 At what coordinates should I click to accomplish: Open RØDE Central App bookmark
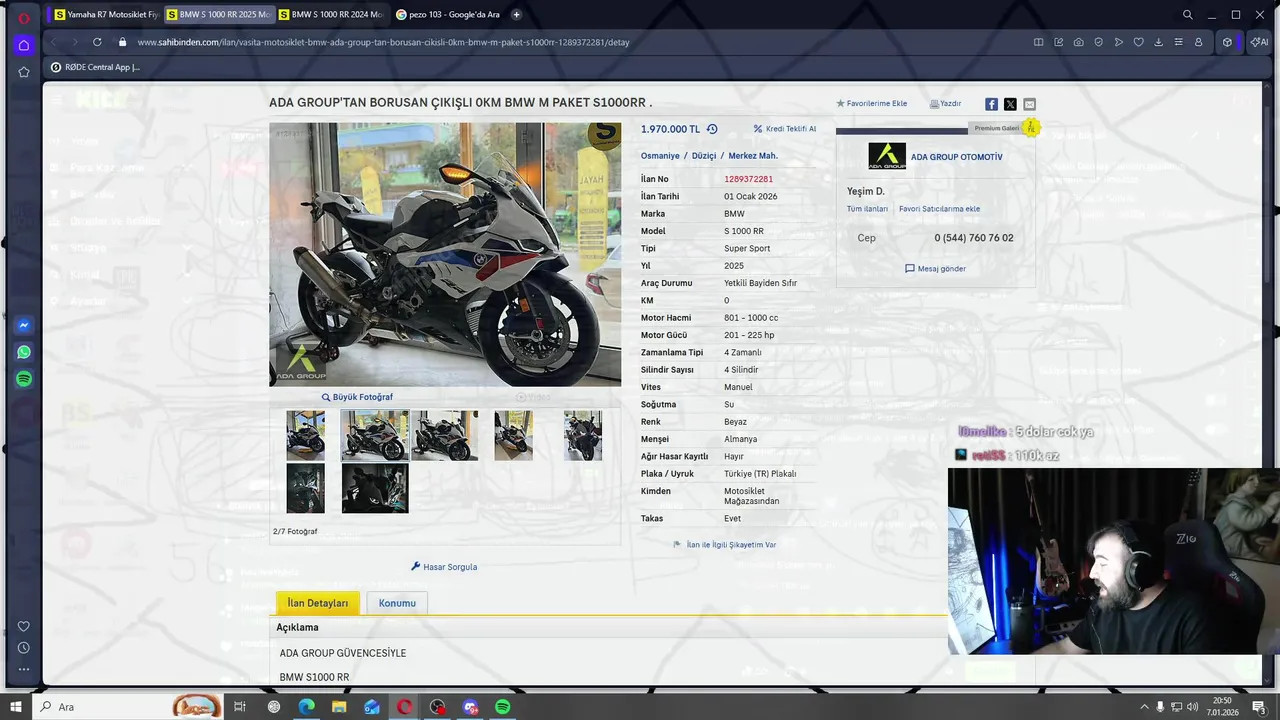point(96,67)
